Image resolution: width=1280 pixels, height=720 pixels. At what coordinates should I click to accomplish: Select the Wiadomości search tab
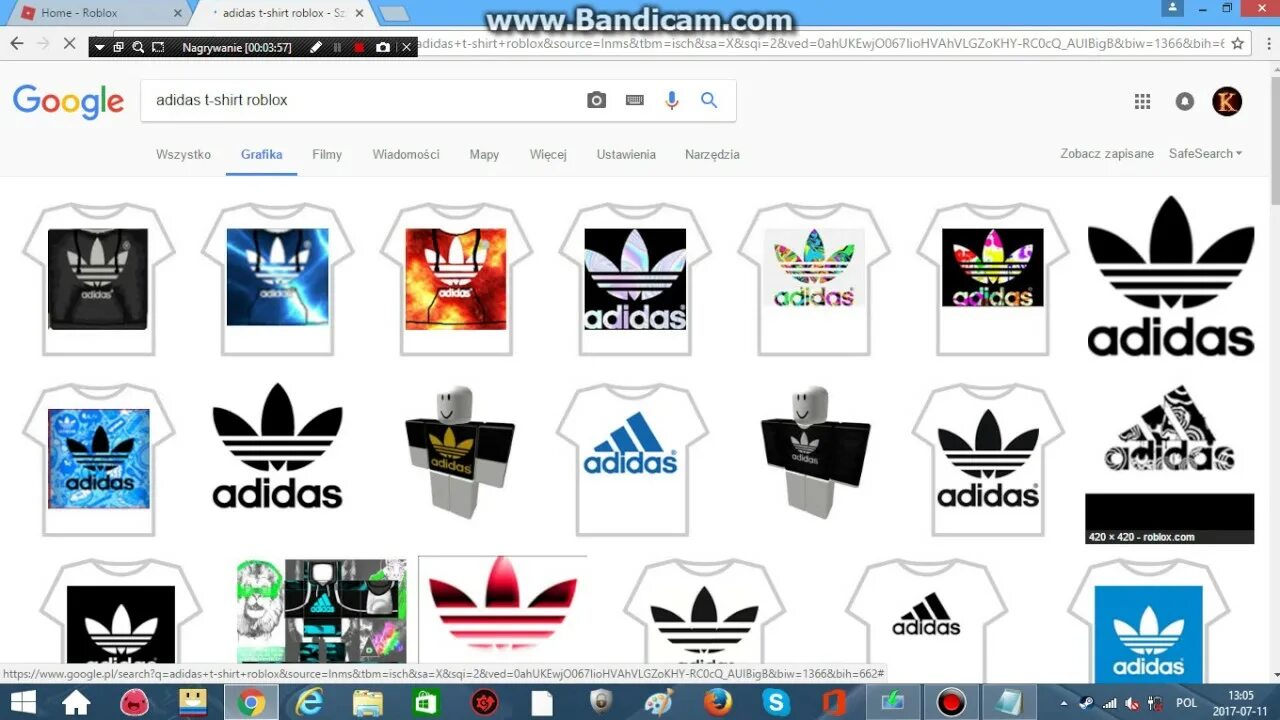tap(406, 154)
